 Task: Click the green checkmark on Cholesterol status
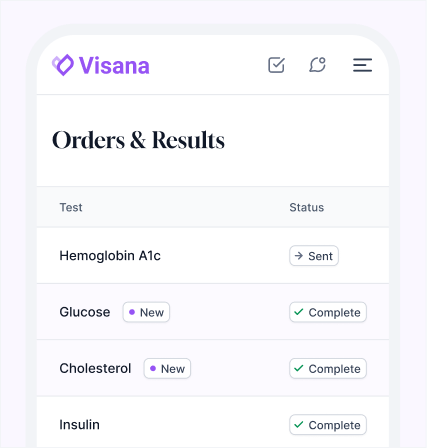[299, 368]
